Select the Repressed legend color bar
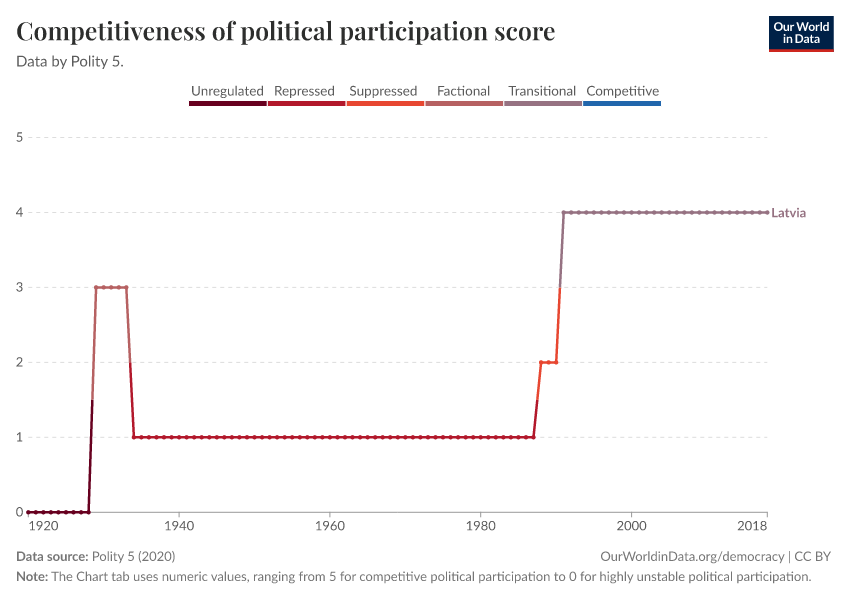The width and height of the screenshot is (850, 600). [306, 103]
